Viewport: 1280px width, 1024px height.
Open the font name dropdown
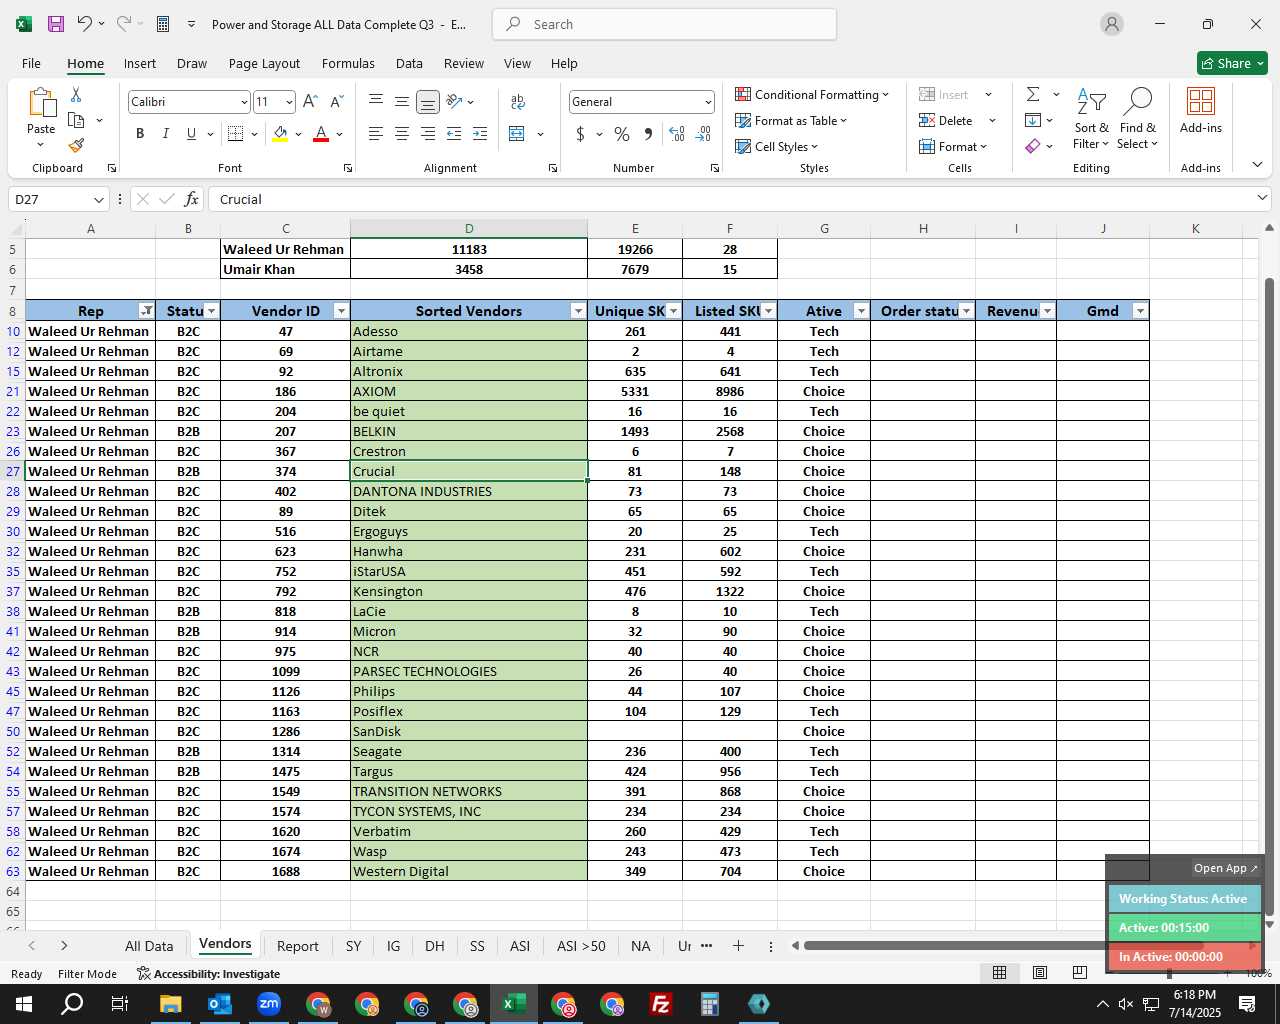243,102
